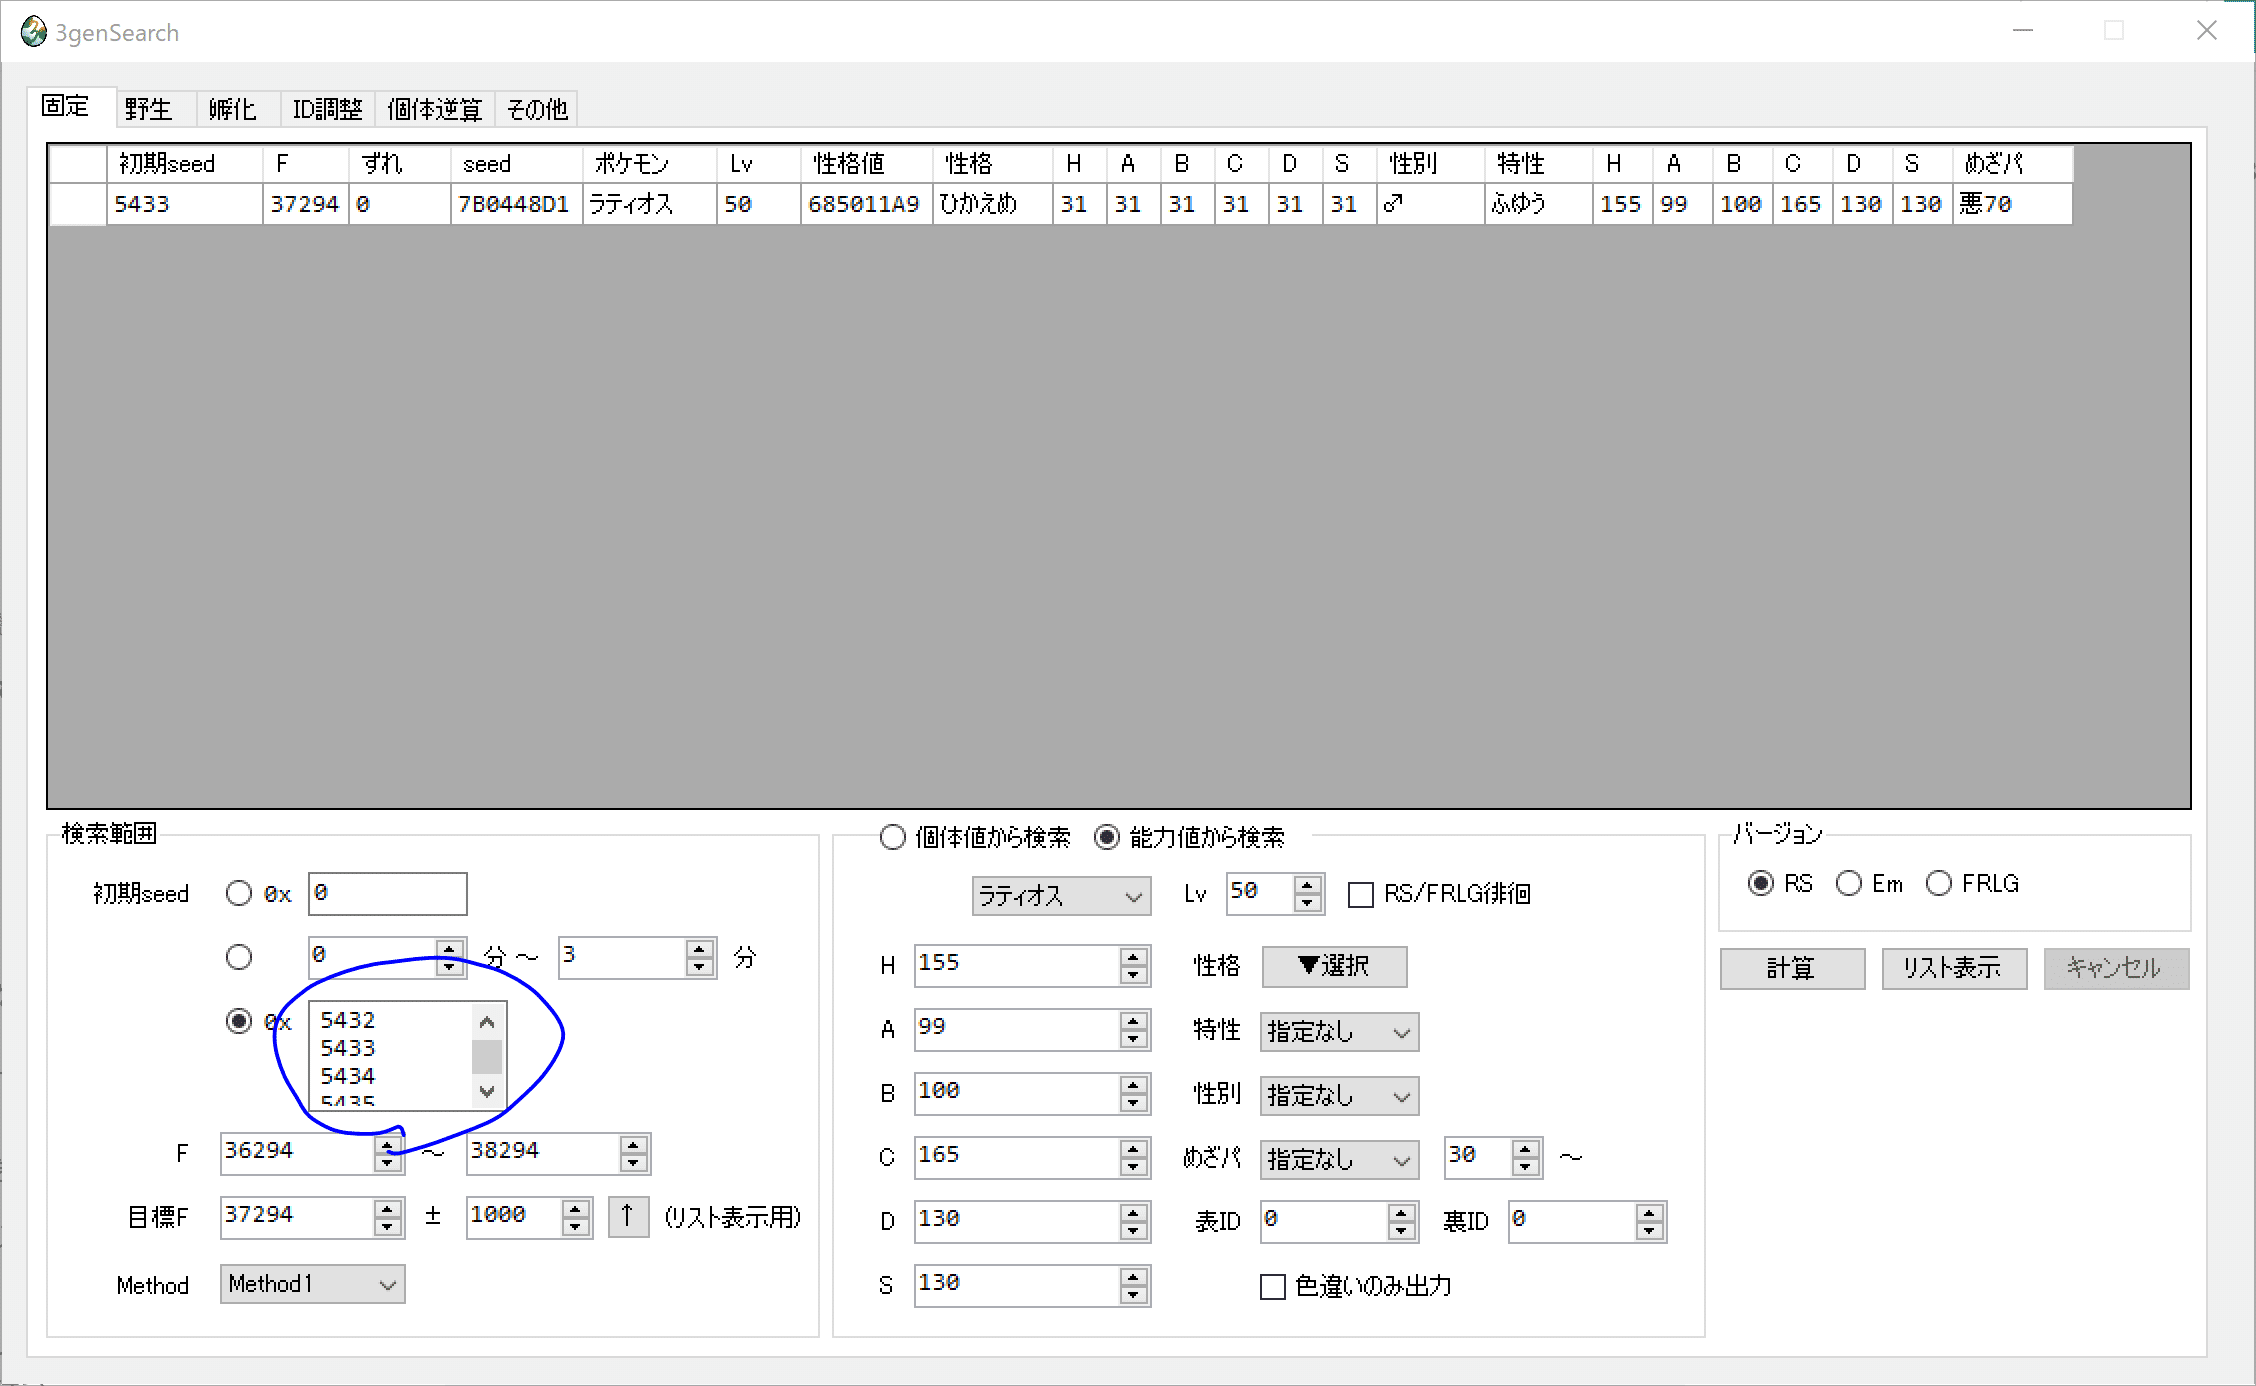Click the result cell 悪70
Screen dimensions: 2256x1386
point(2012,204)
